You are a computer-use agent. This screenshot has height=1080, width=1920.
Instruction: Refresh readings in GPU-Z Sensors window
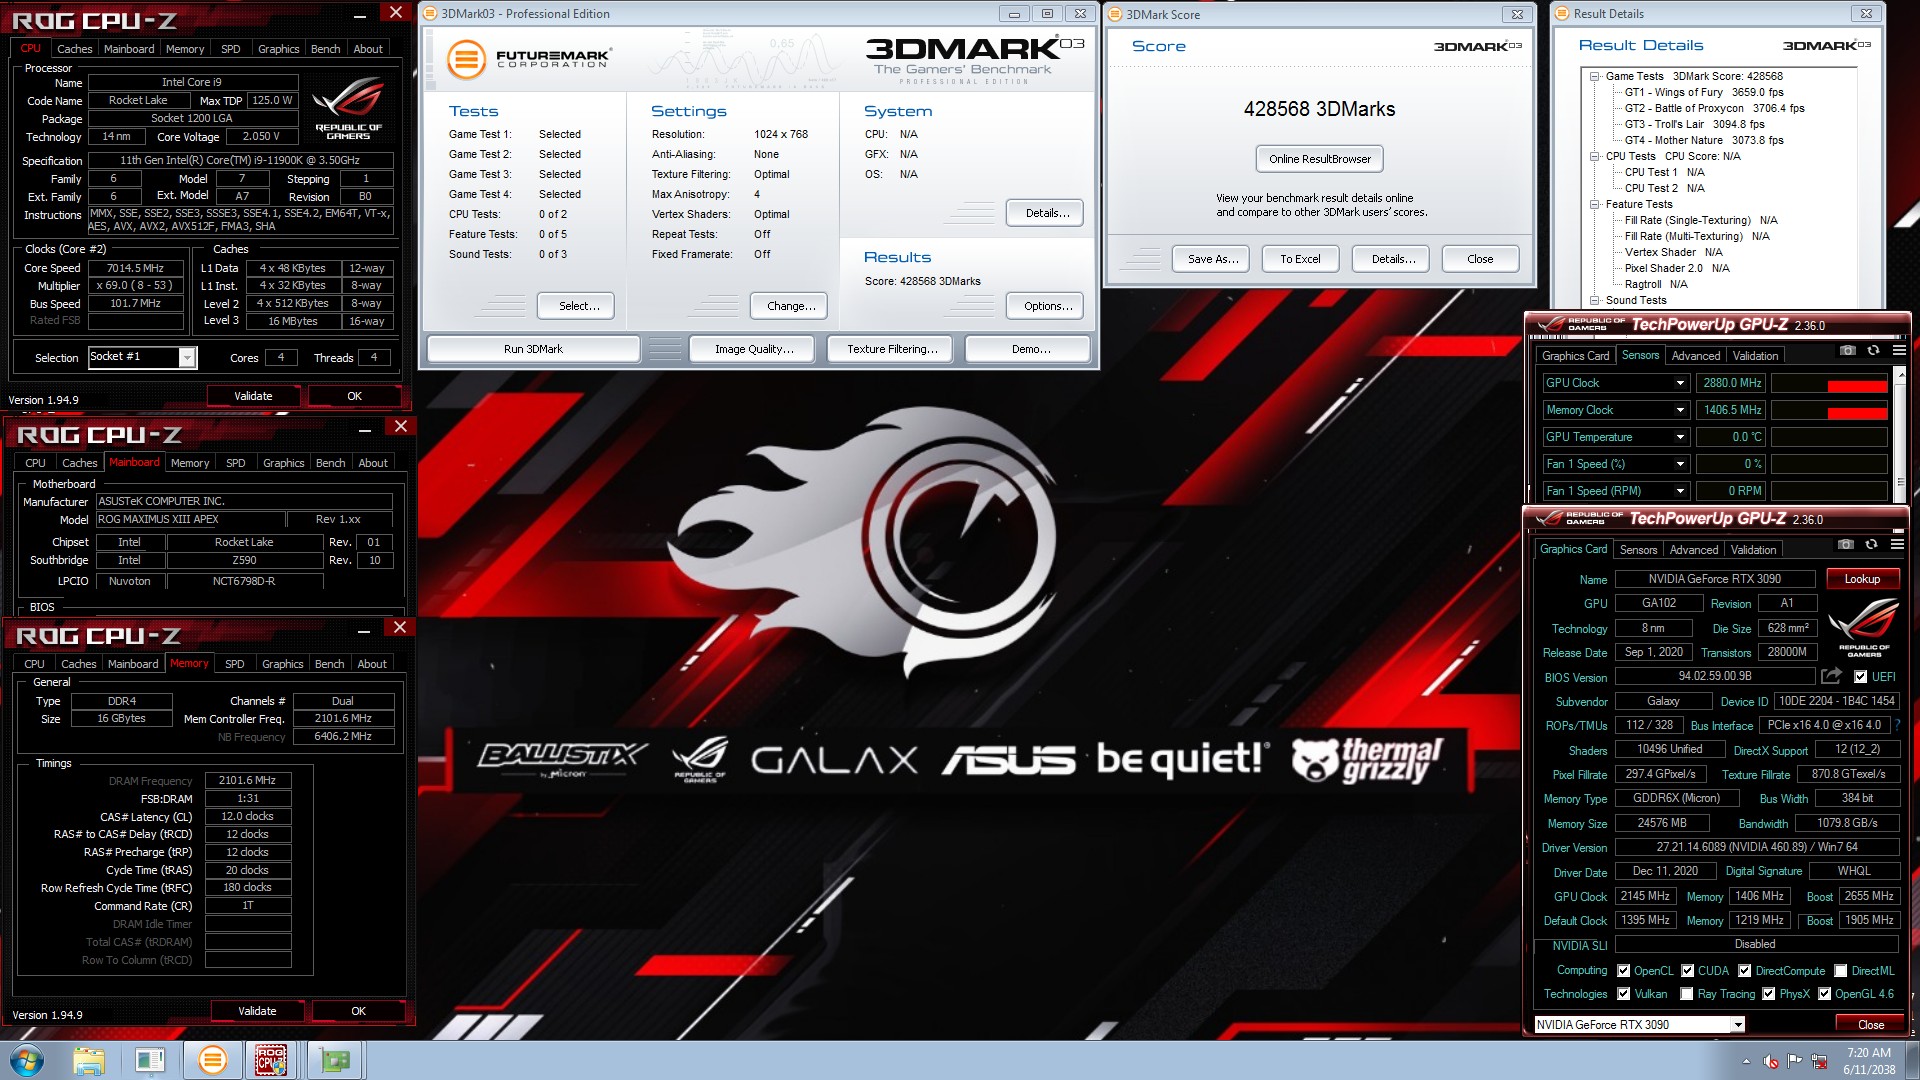[x=1873, y=351]
